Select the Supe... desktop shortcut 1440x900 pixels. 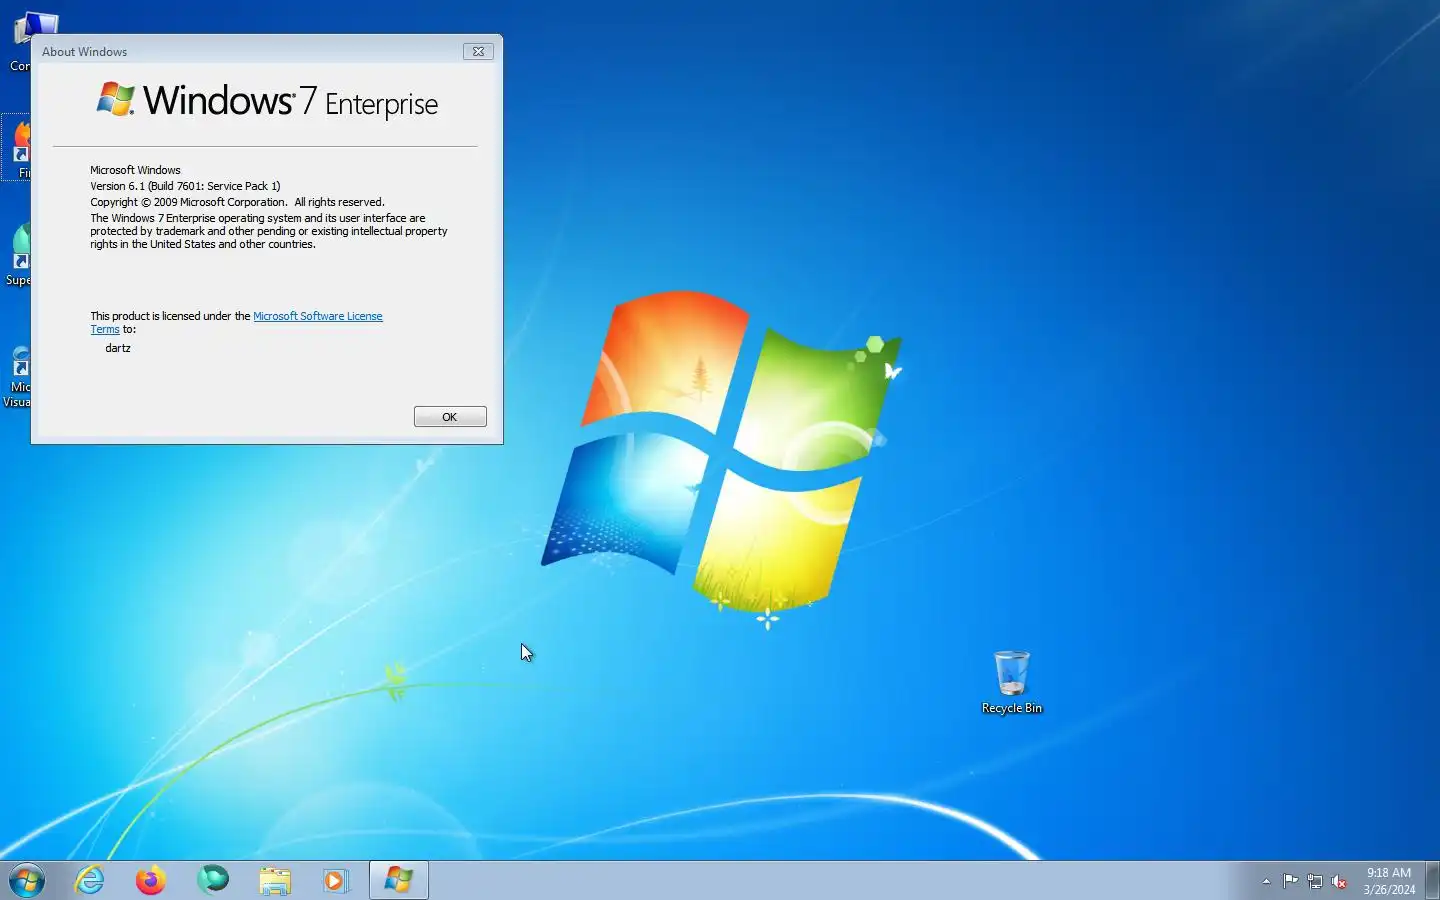18,255
